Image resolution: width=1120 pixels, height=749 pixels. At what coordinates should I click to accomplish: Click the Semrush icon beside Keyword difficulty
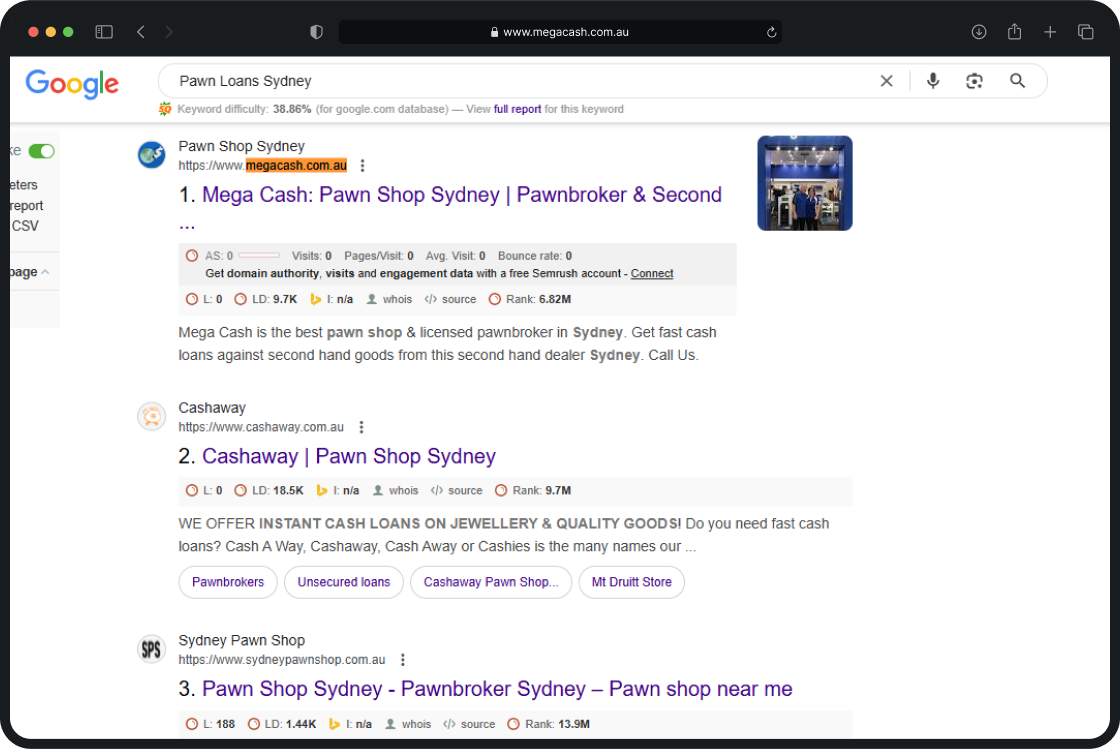coord(165,109)
